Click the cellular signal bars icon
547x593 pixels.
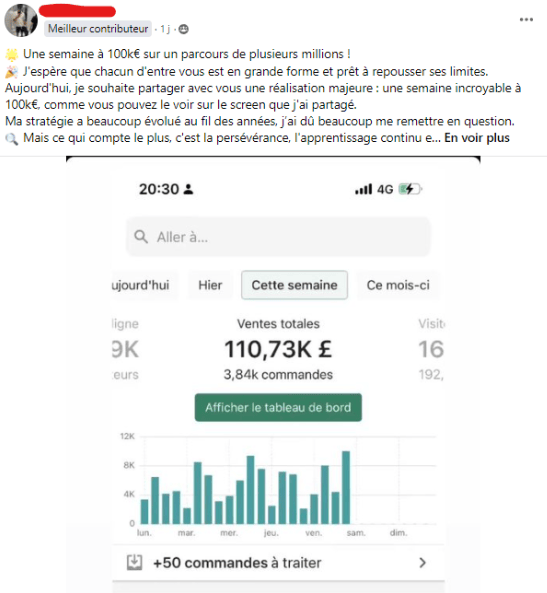click(x=364, y=189)
